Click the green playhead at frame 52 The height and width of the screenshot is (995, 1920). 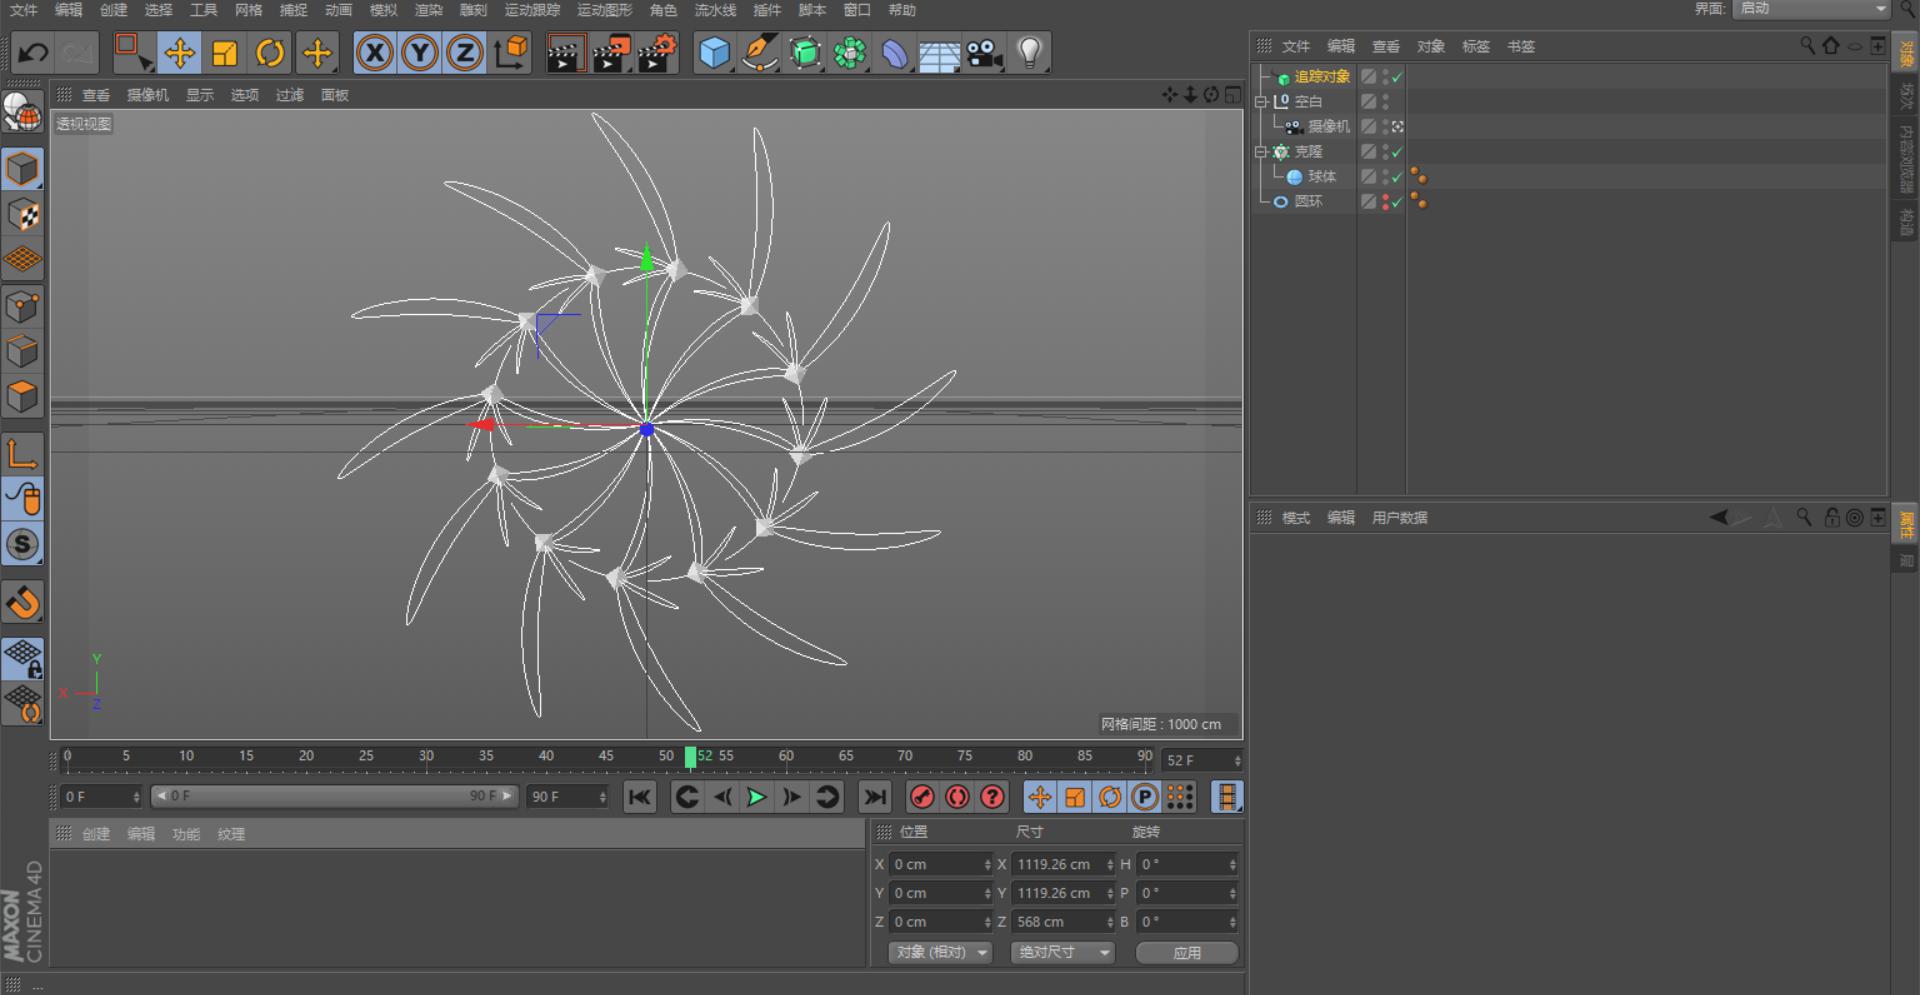click(x=690, y=757)
